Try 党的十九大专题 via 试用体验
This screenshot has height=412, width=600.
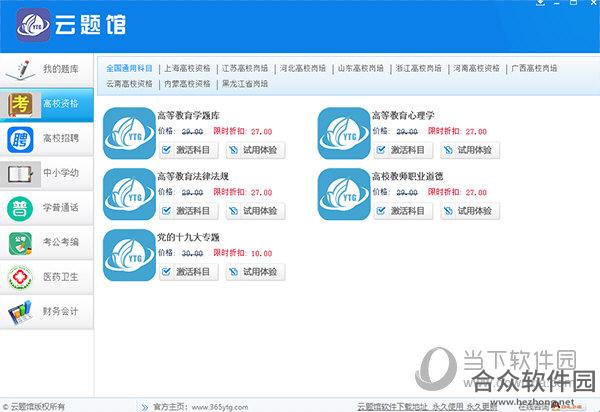click(x=256, y=272)
